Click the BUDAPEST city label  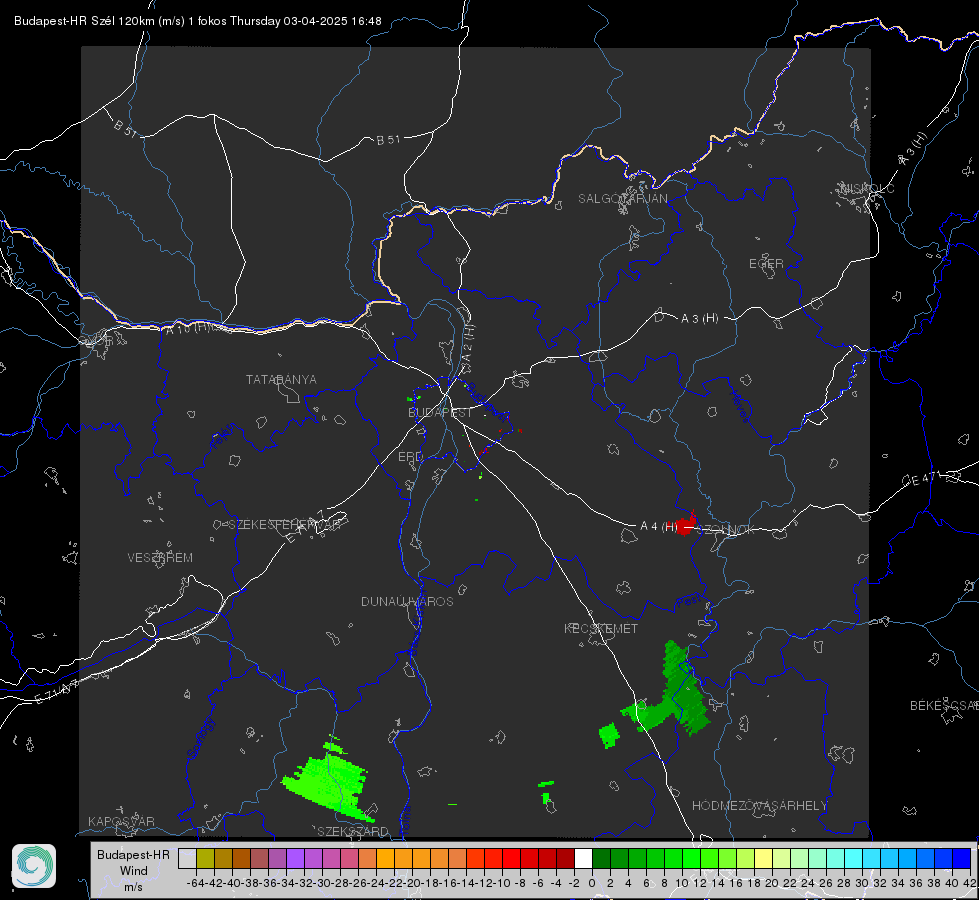[440, 413]
